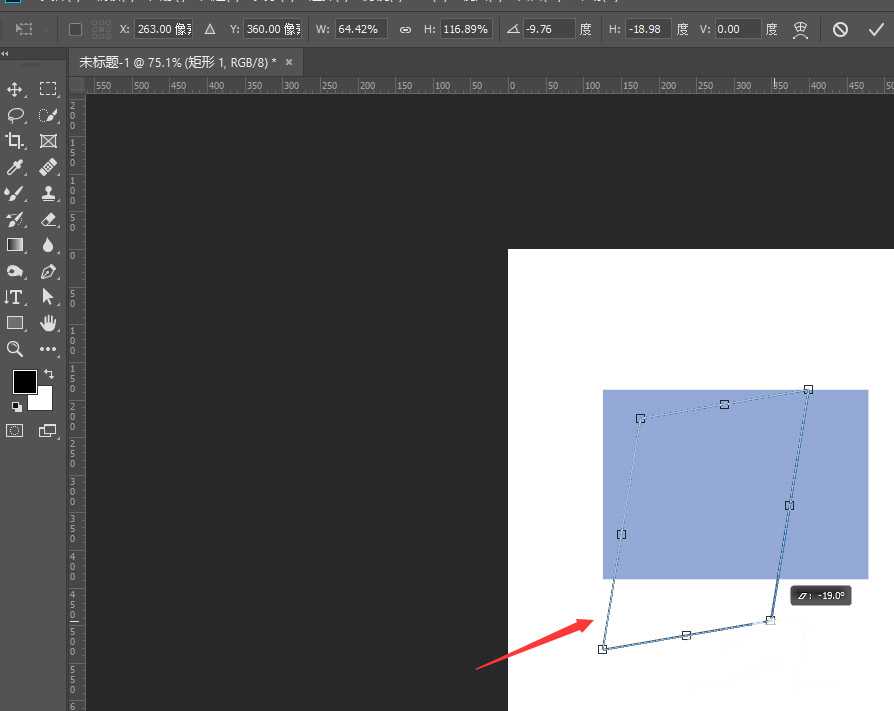Toggle the reference point checkbox
Image resolution: width=894 pixels, height=711 pixels.
(x=75, y=29)
